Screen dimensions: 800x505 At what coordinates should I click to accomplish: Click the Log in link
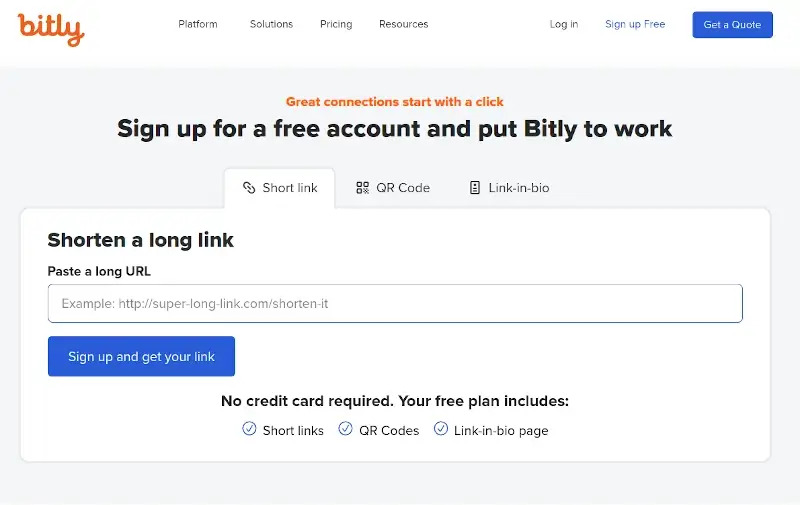pos(564,24)
